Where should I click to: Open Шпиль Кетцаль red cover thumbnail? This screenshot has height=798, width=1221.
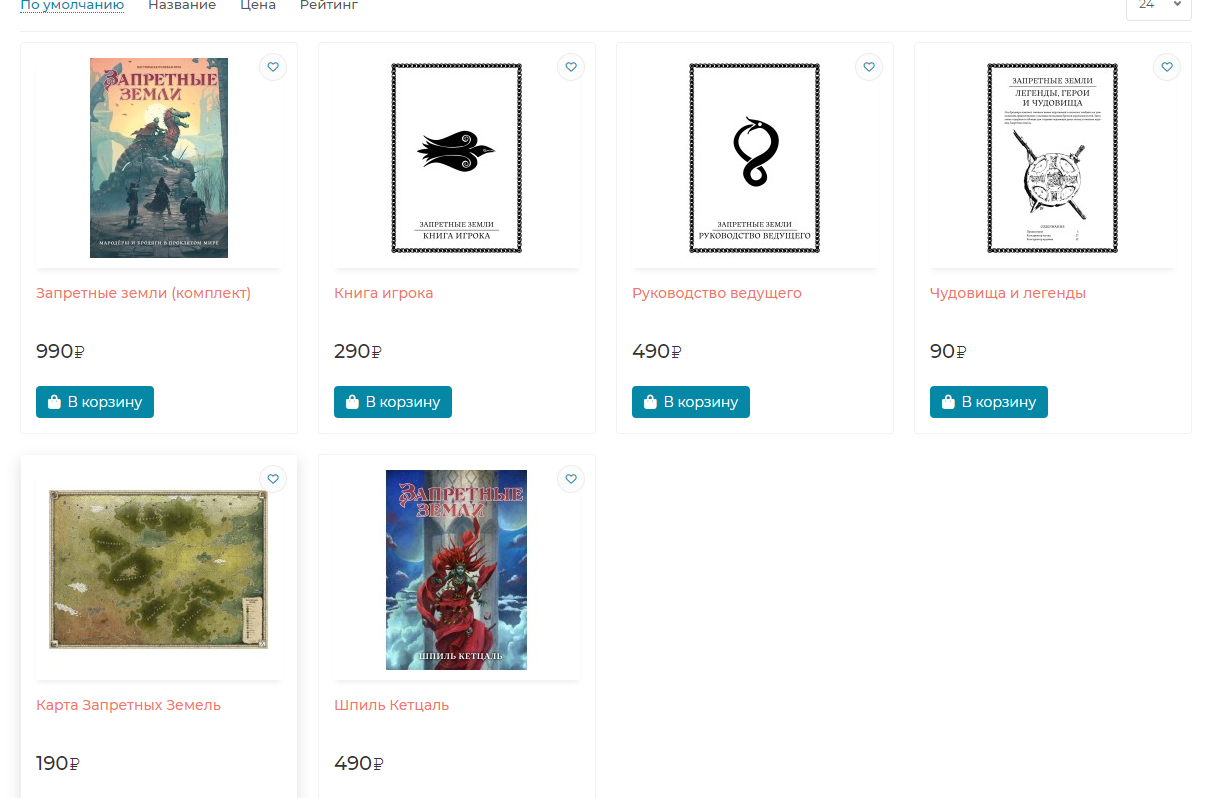pyautogui.click(x=456, y=570)
